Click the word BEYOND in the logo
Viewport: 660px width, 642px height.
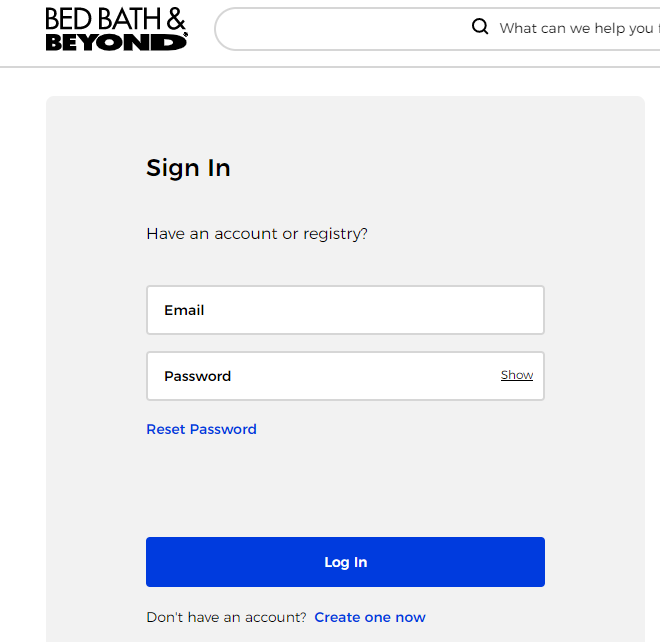[x=115, y=41]
